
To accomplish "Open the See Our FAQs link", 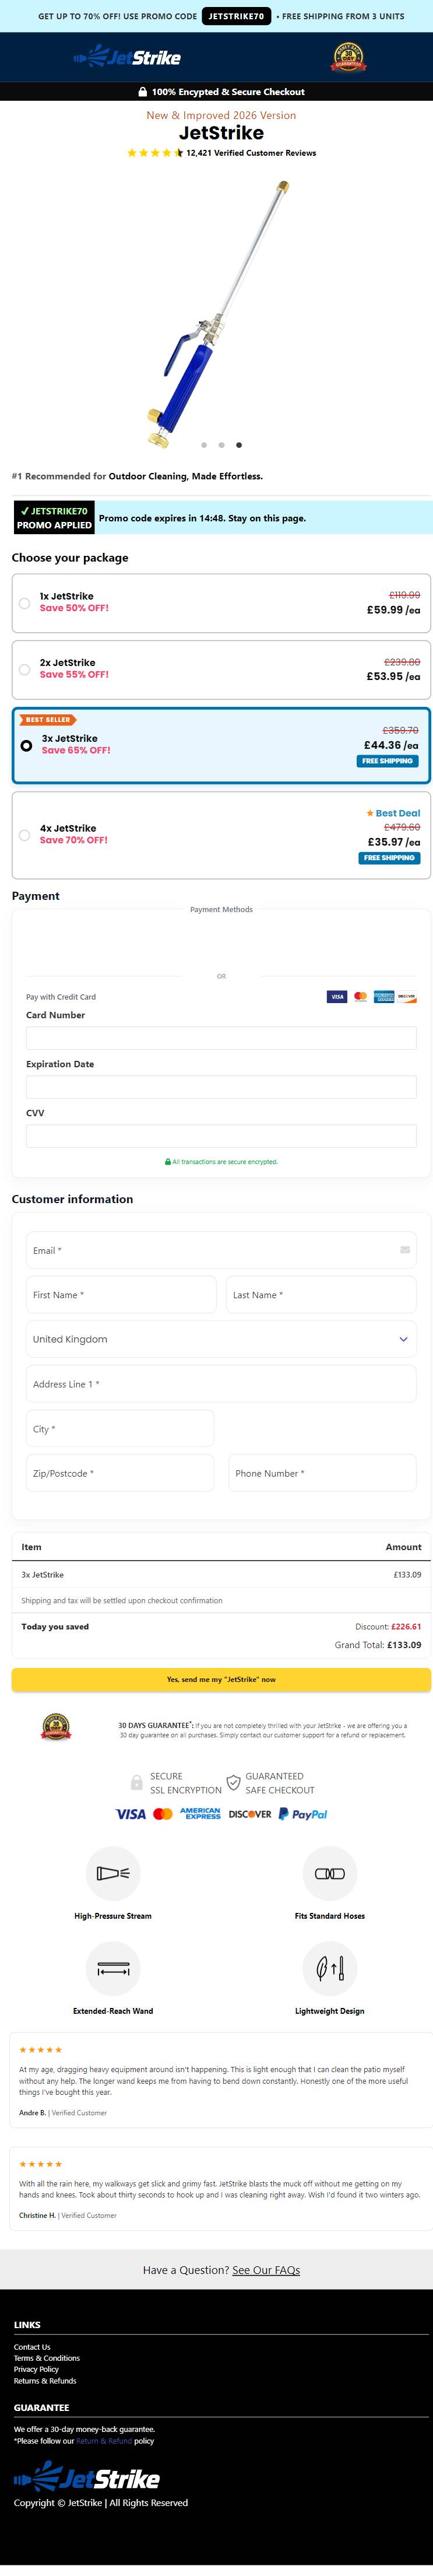I will pos(266,2270).
